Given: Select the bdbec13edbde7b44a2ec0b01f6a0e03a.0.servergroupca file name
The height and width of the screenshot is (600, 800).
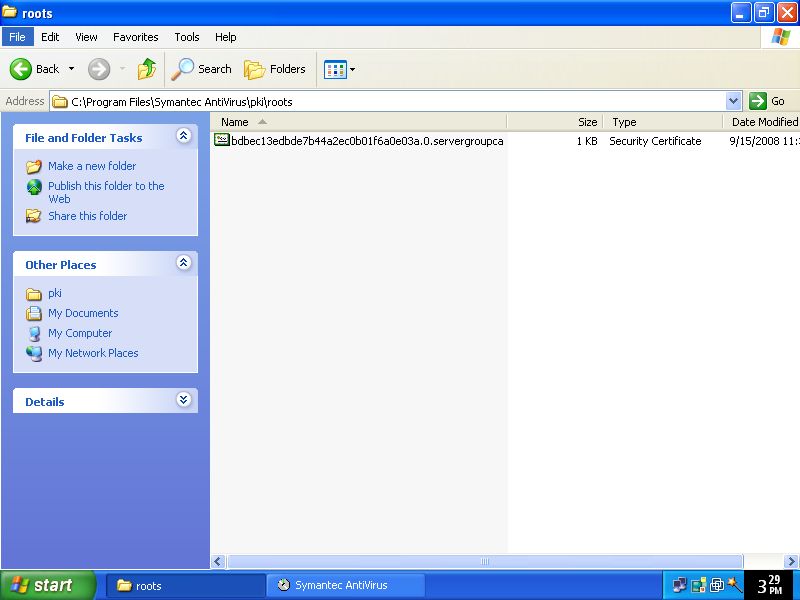Looking at the screenshot, I should (x=367, y=141).
